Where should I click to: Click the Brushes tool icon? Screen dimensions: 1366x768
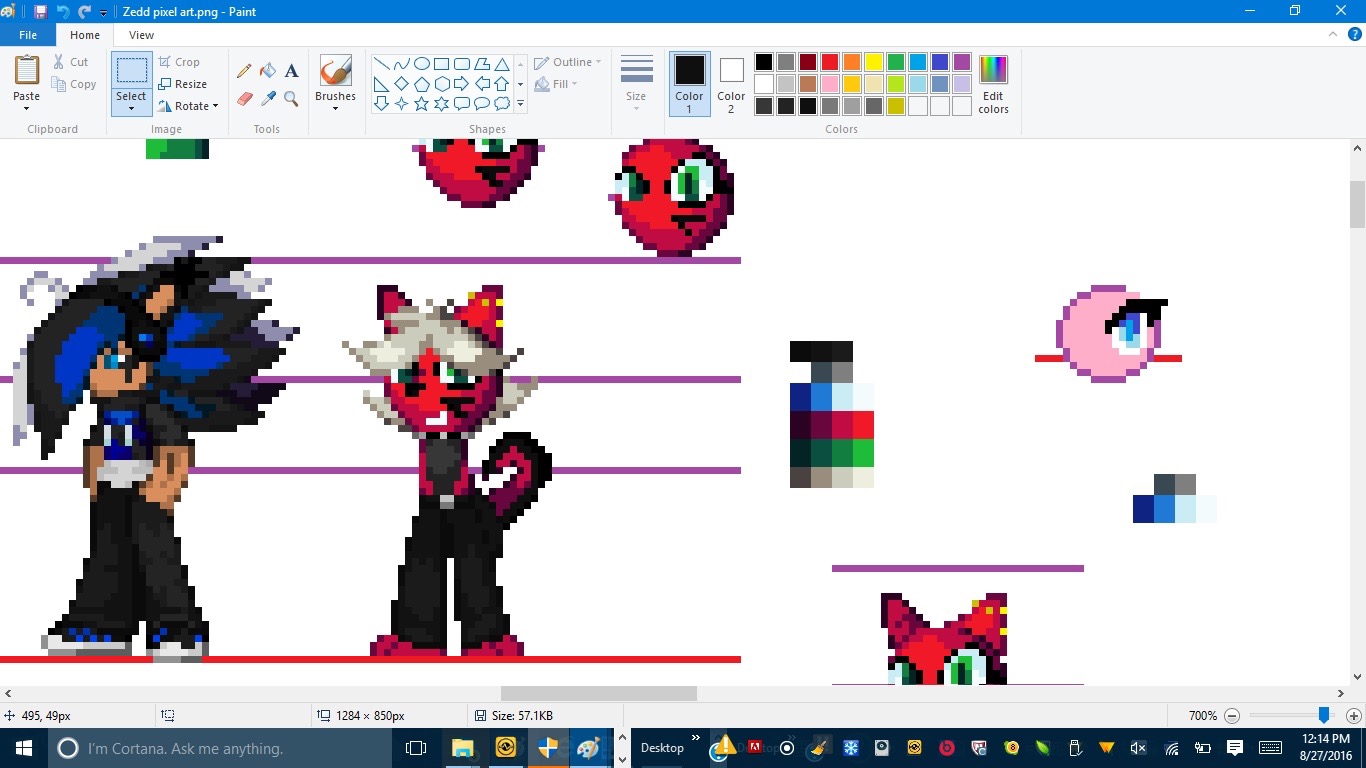pos(335,71)
